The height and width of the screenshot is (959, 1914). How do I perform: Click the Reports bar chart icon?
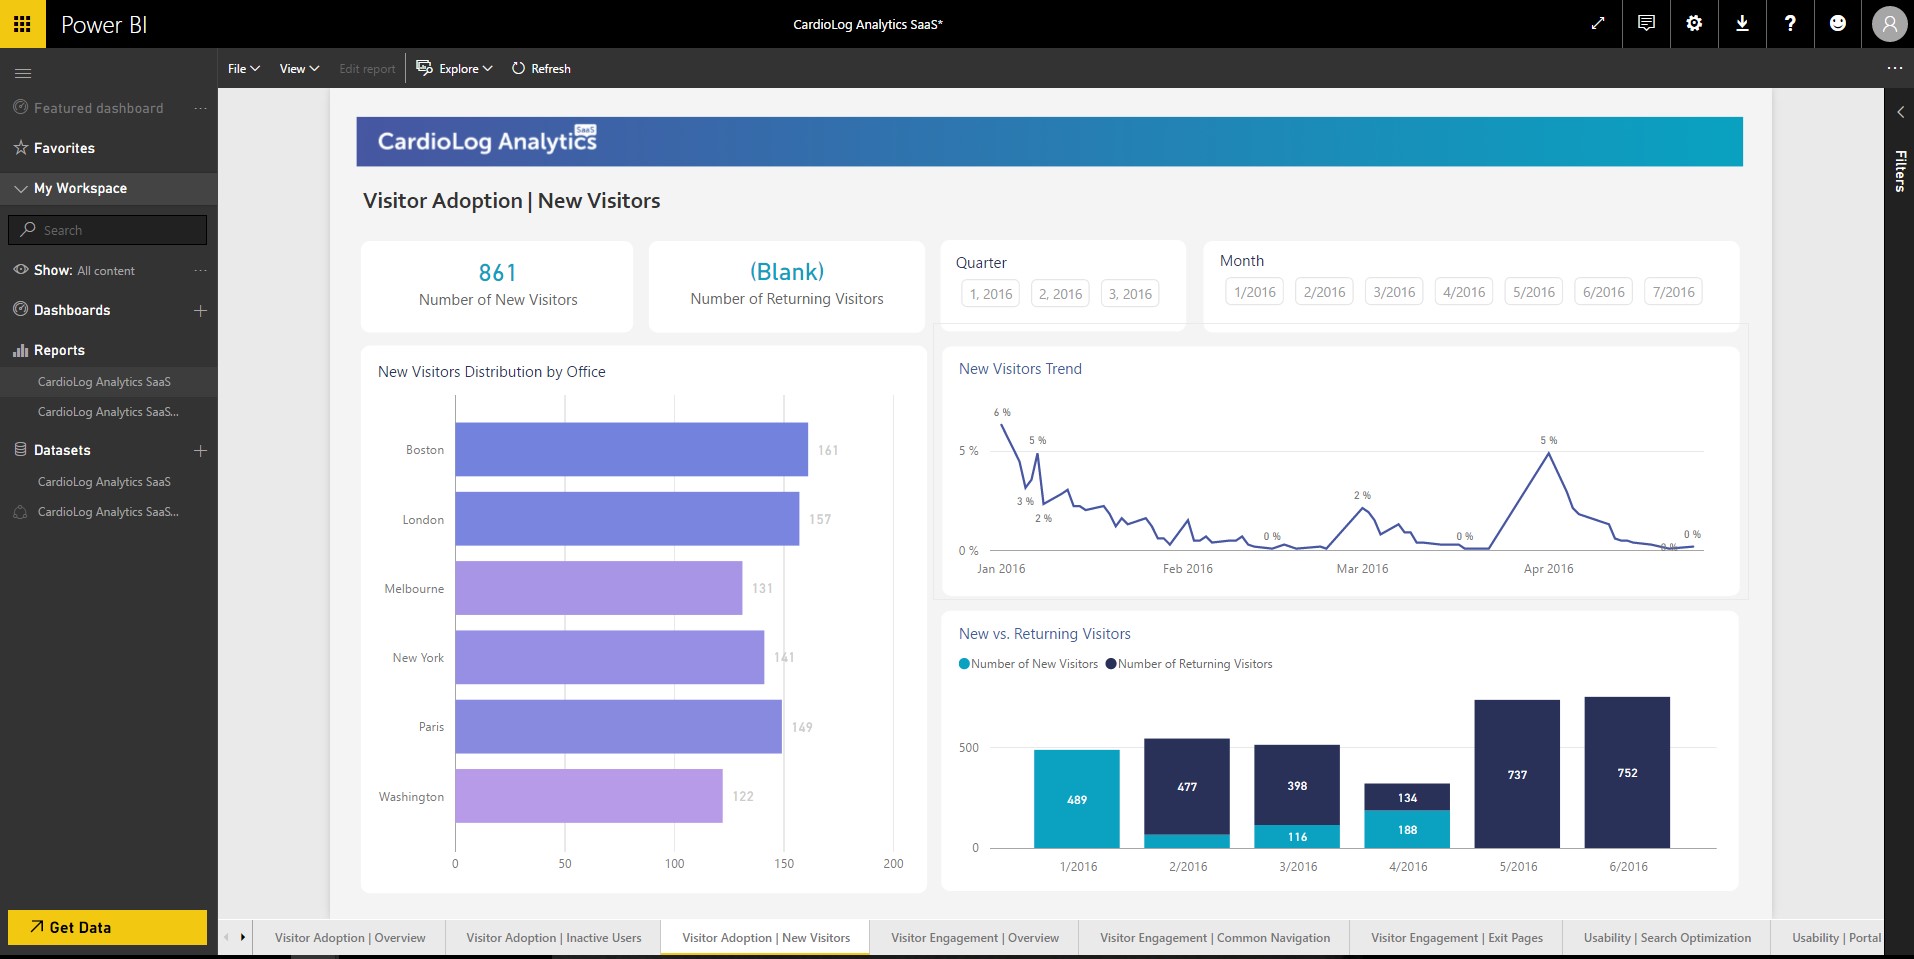(x=20, y=350)
